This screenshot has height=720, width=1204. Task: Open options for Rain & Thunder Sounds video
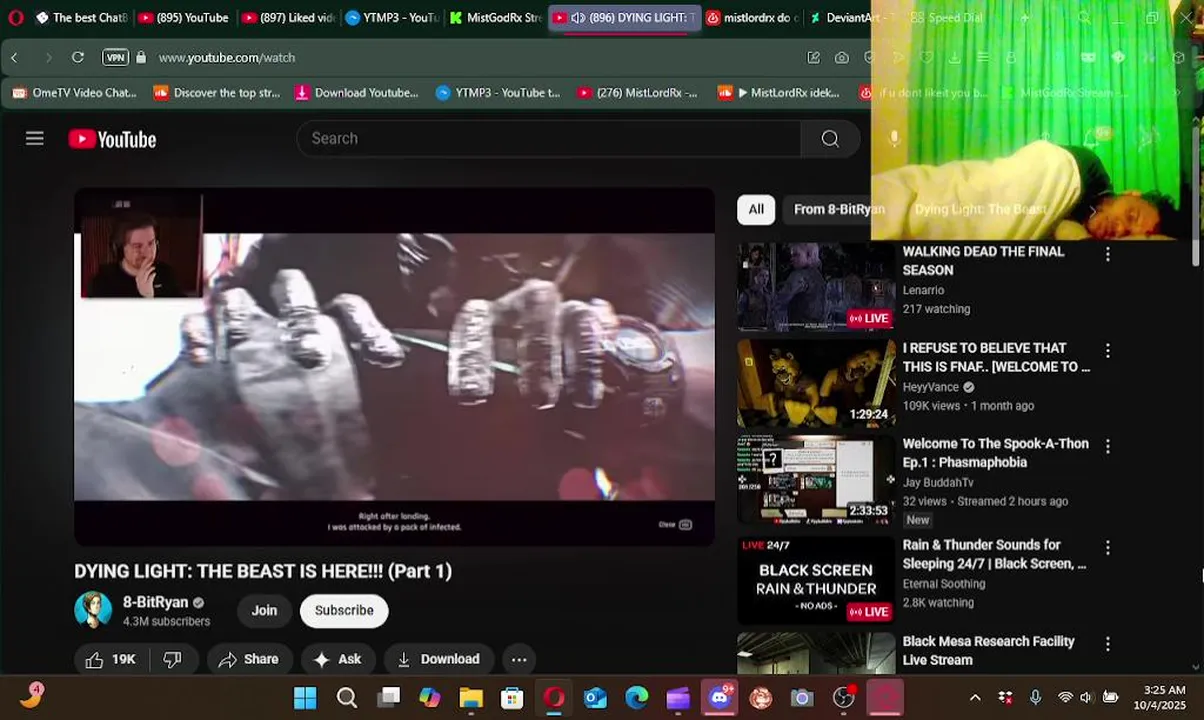point(1107,548)
